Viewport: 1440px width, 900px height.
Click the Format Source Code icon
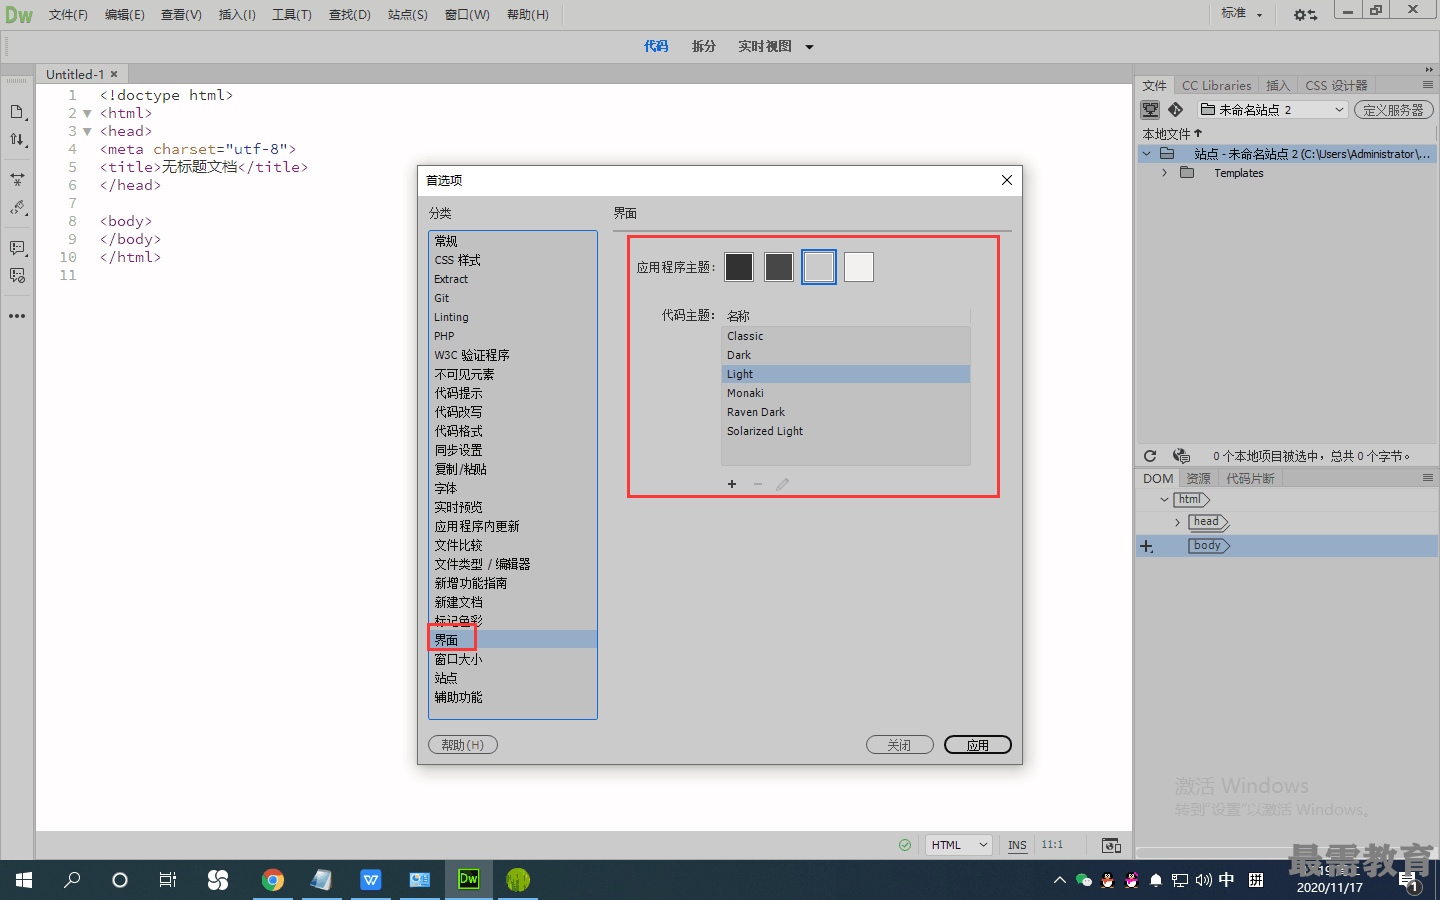click(x=17, y=208)
